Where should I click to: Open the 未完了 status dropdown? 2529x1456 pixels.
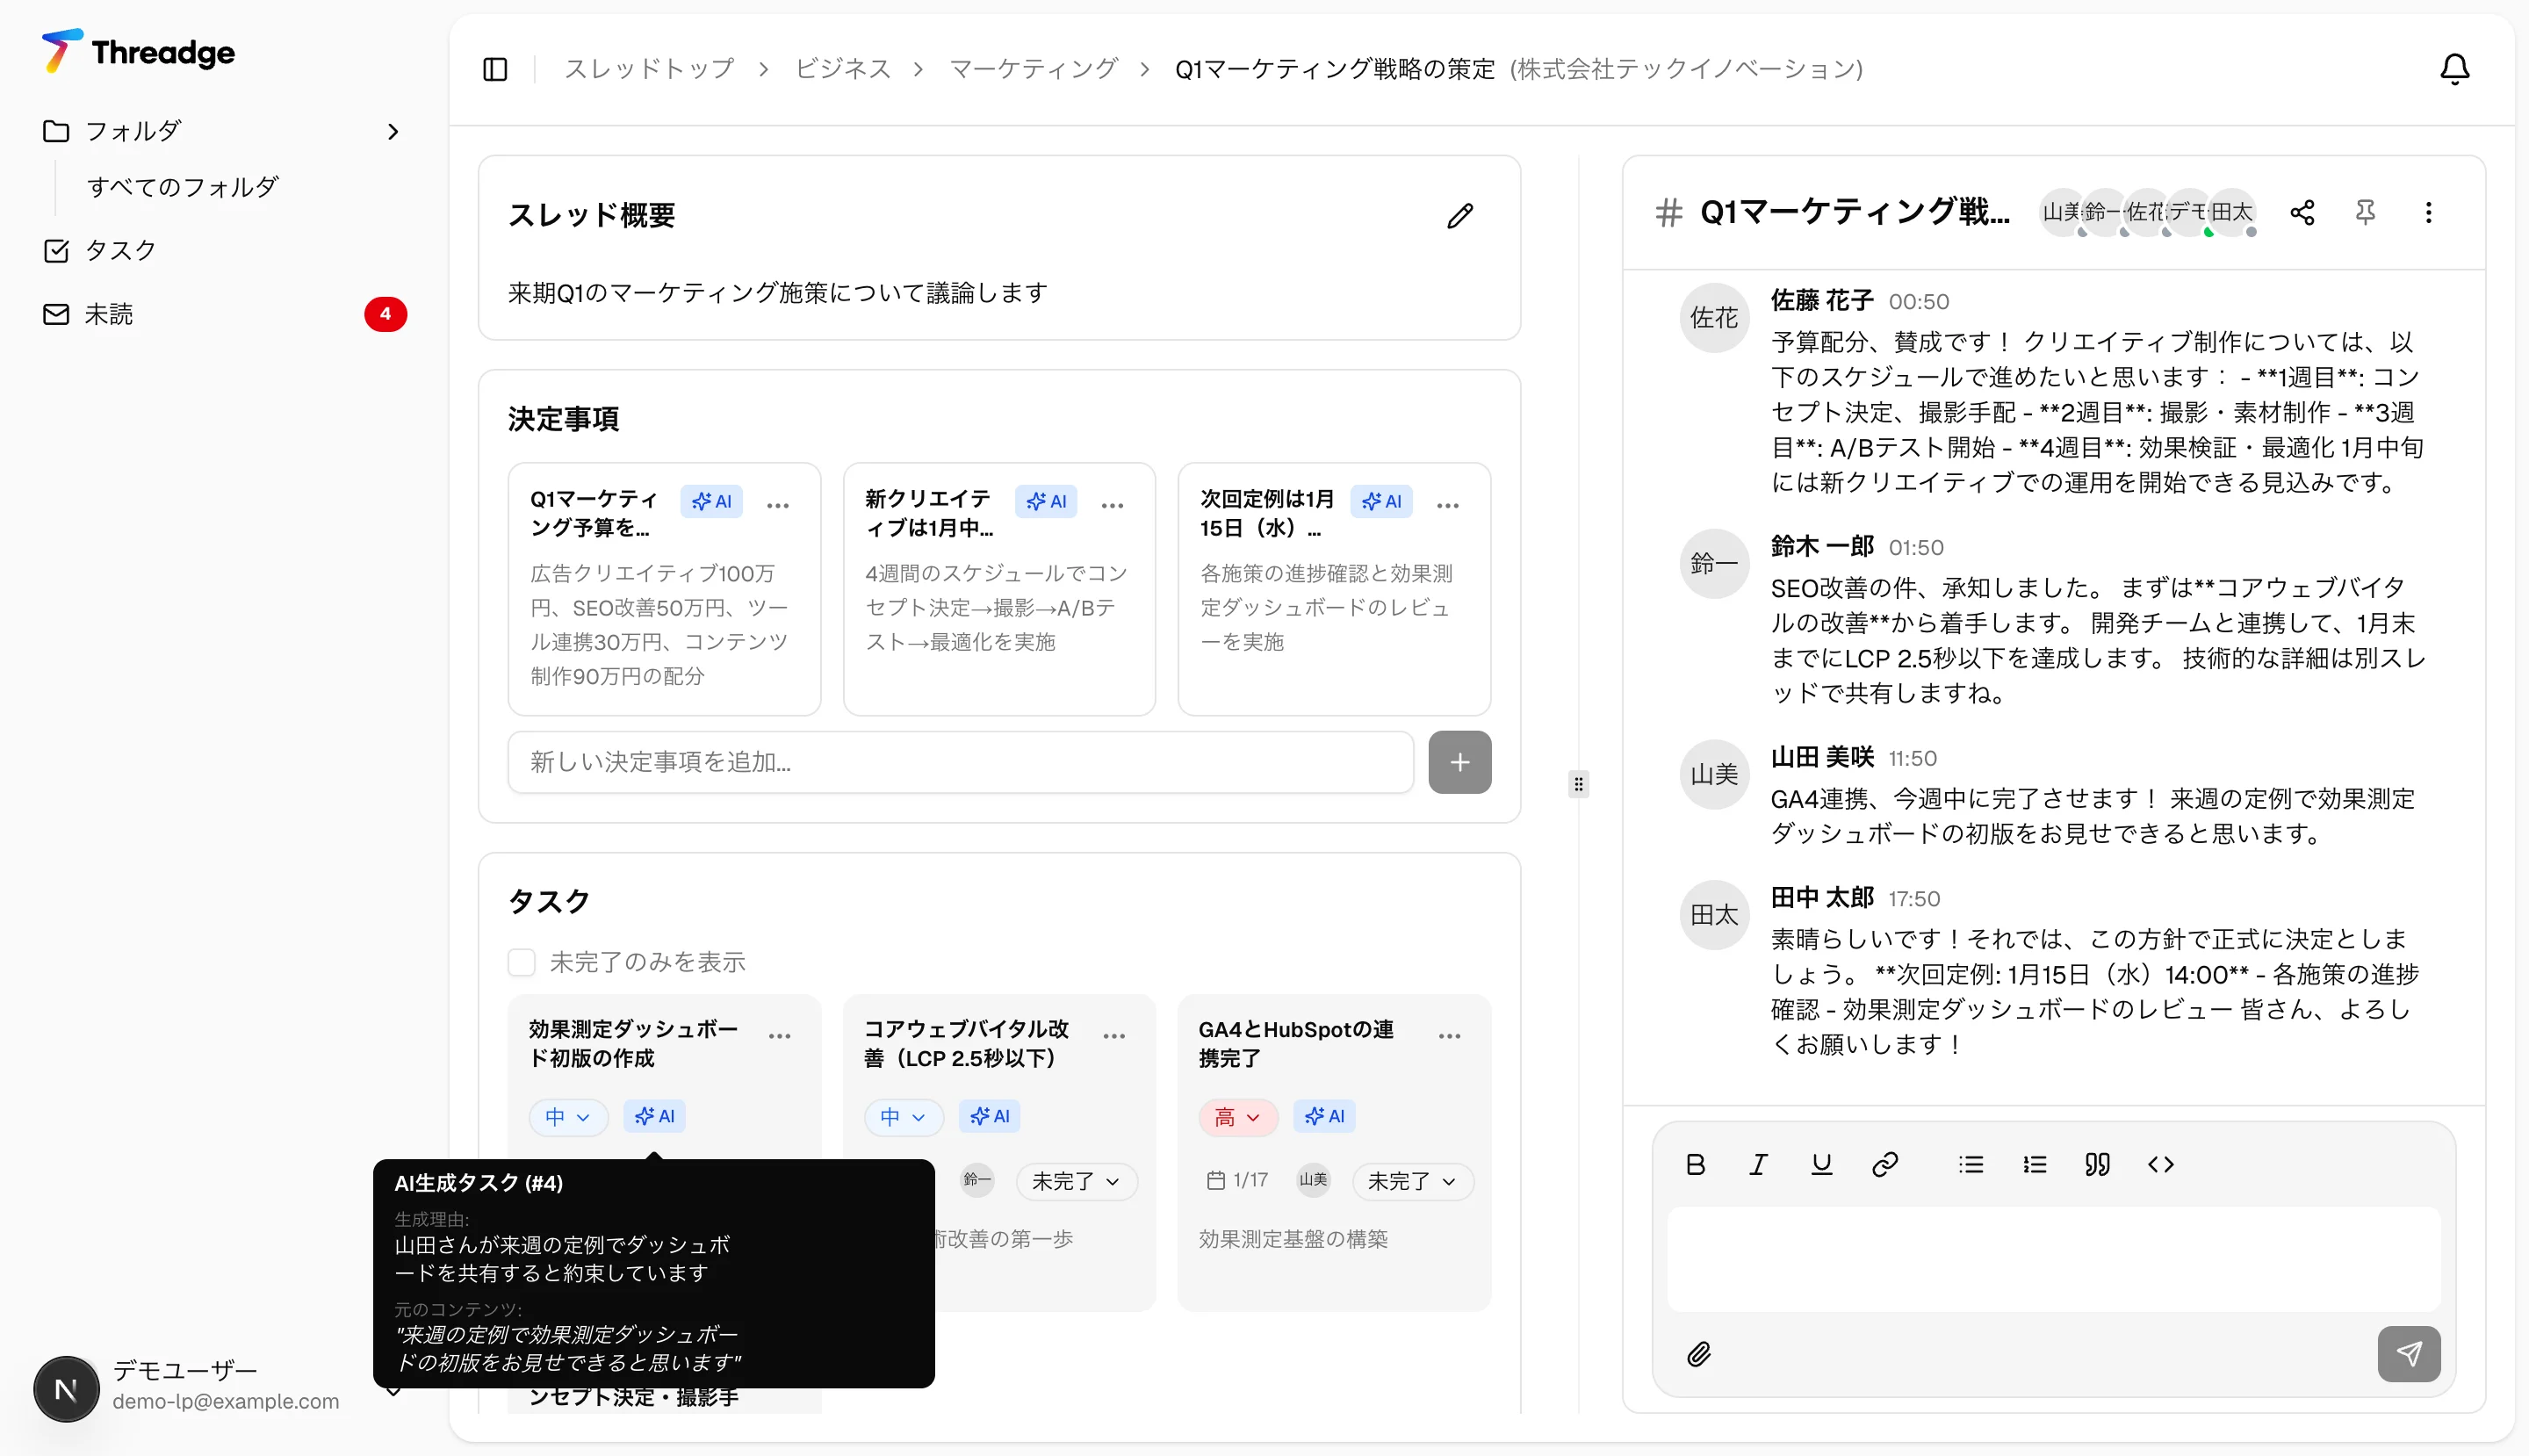pos(1413,1181)
